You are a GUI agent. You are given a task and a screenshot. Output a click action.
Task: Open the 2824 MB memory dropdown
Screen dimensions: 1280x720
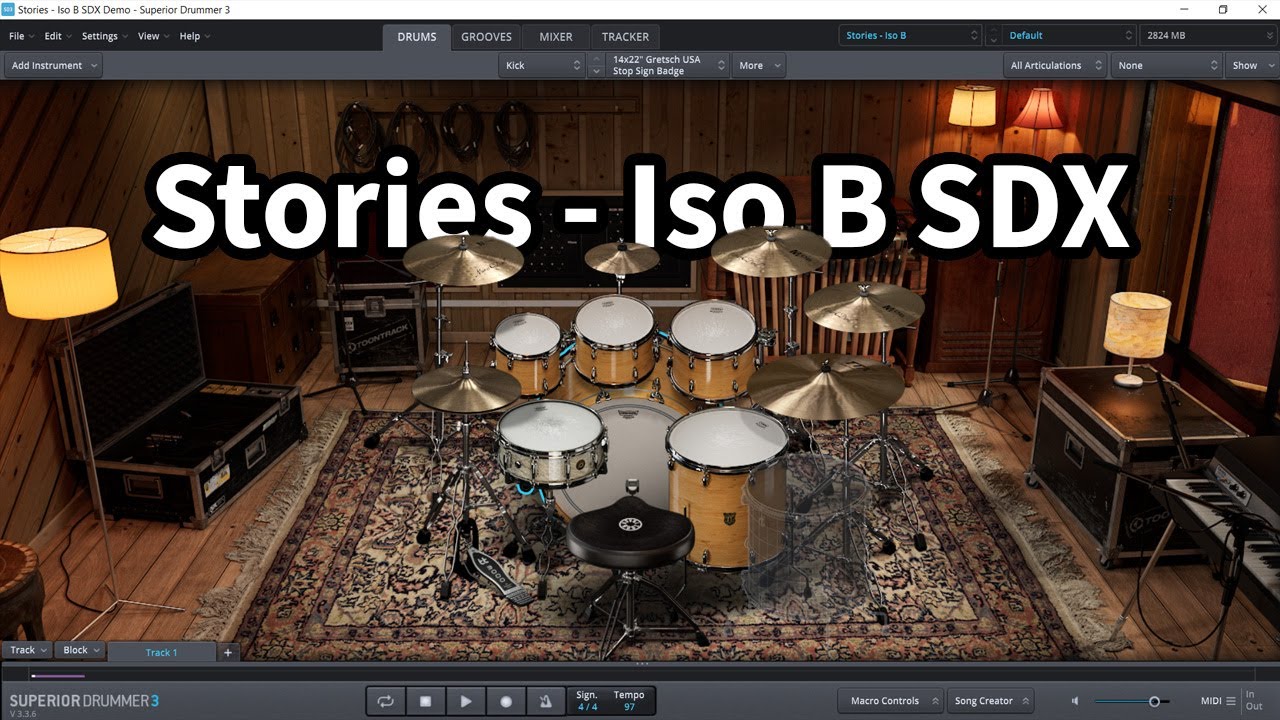click(x=1208, y=35)
